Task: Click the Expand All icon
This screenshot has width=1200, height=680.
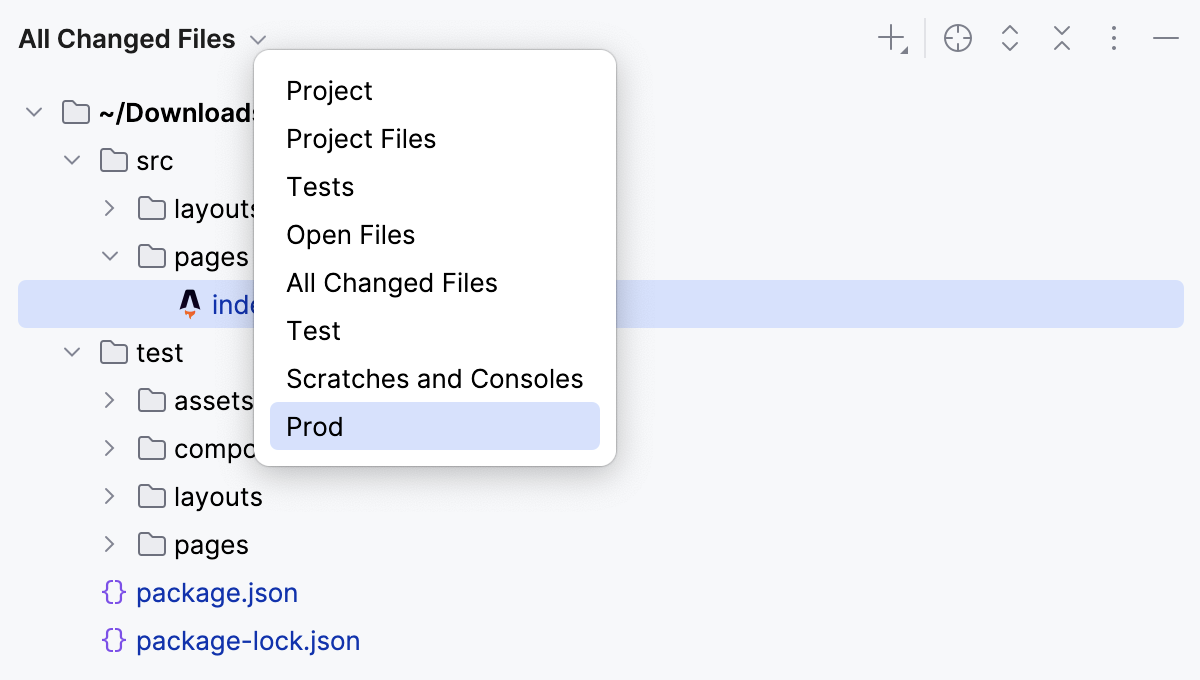Action: [1009, 38]
